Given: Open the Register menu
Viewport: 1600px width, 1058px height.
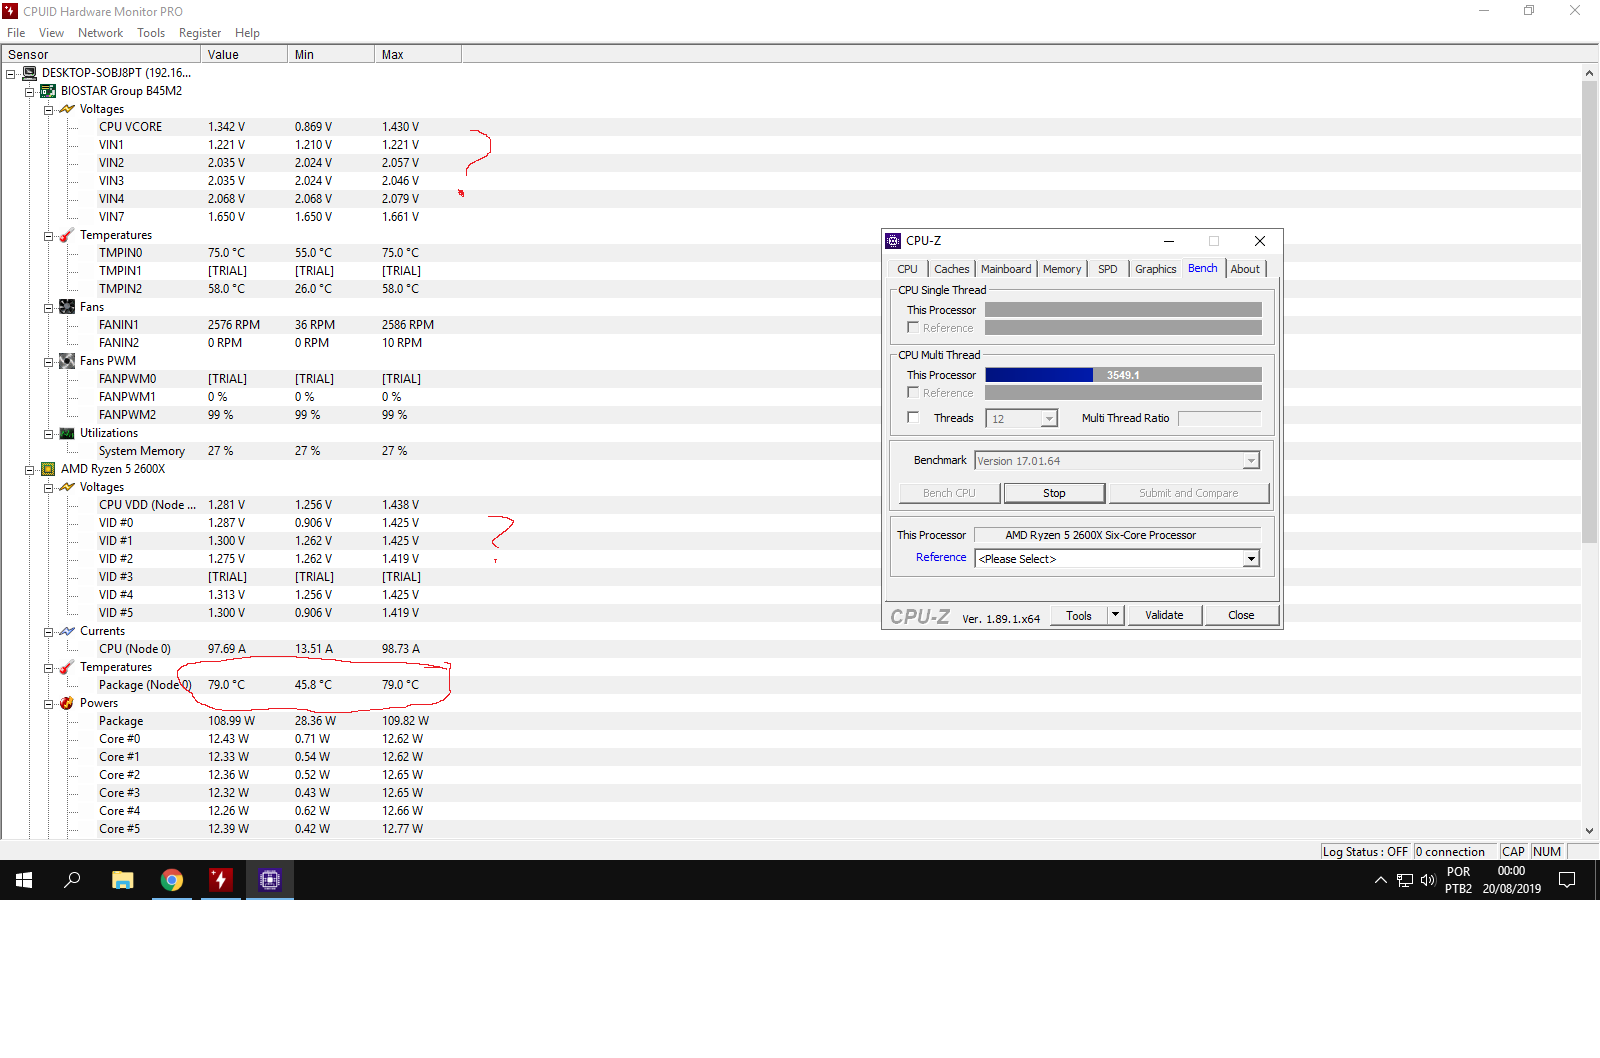Looking at the screenshot, I should [x=200, y=33].
